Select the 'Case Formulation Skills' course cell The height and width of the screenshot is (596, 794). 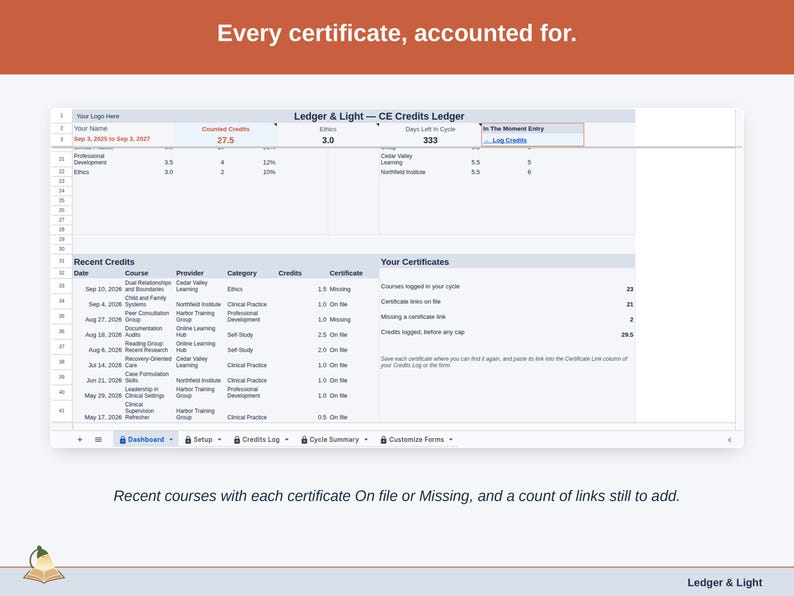tap(147, 377)
